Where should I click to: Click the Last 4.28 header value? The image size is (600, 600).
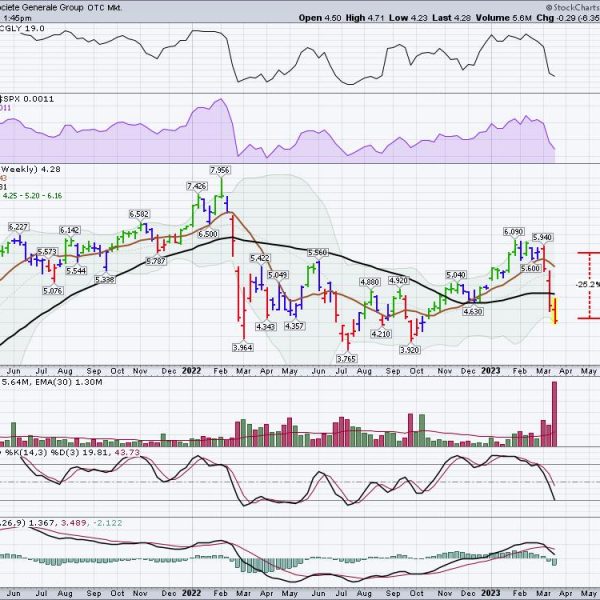click(x=452, y=18)
